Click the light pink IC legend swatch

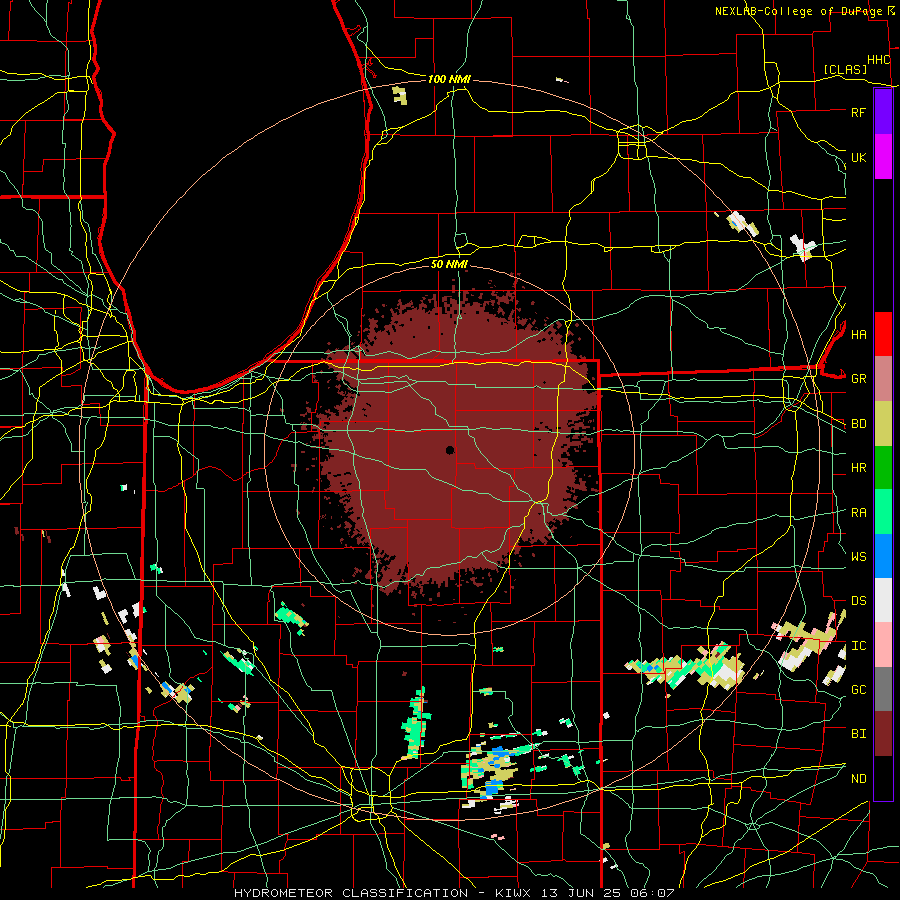point(883,645)
